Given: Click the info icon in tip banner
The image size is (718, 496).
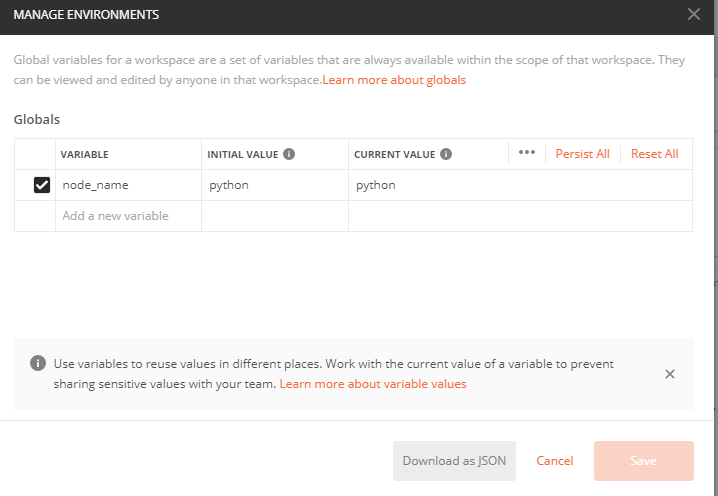Looking at the screenshot, I should pyautogui.click(x=38, y=364).
